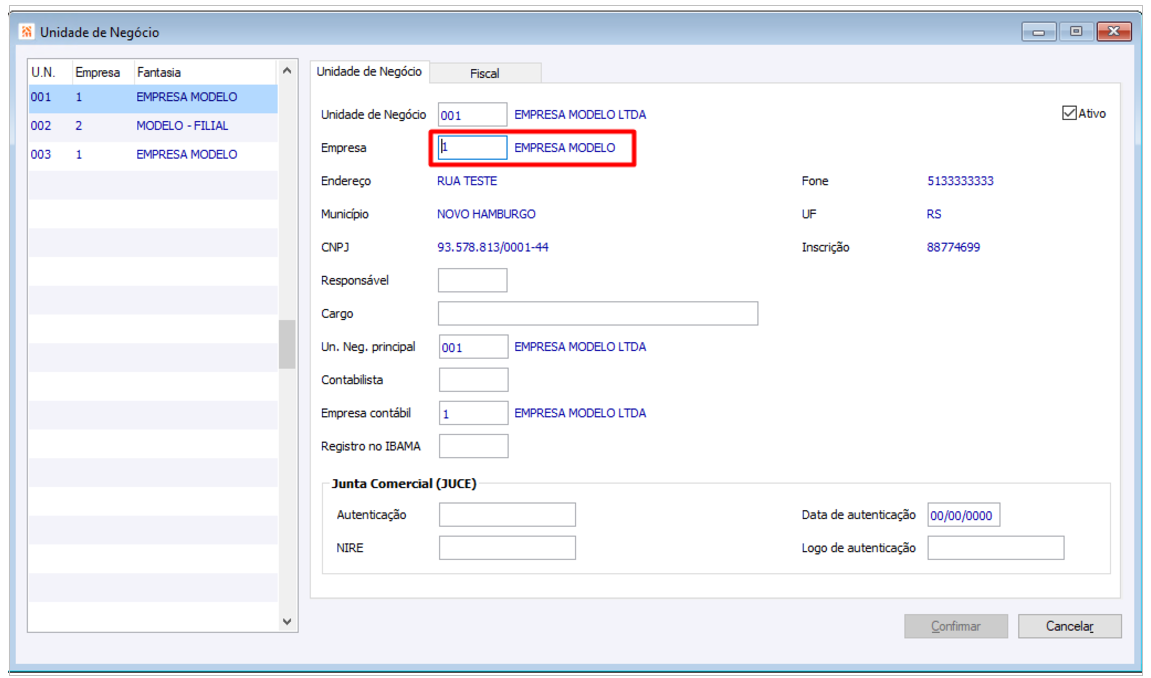Image resolution: width=1151 pixels, height=678 pixels.
Task: Click the Confirmar button
Action: [x=956, y=626]
